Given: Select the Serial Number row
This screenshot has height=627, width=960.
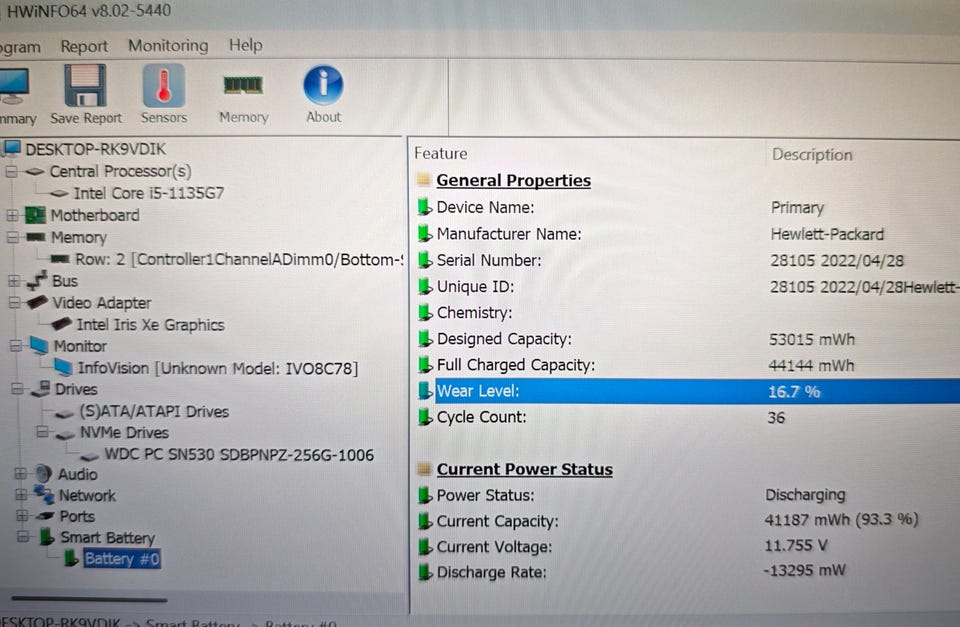Looking at the screenshot, I should pyautogui.click(x=687, y=260).
